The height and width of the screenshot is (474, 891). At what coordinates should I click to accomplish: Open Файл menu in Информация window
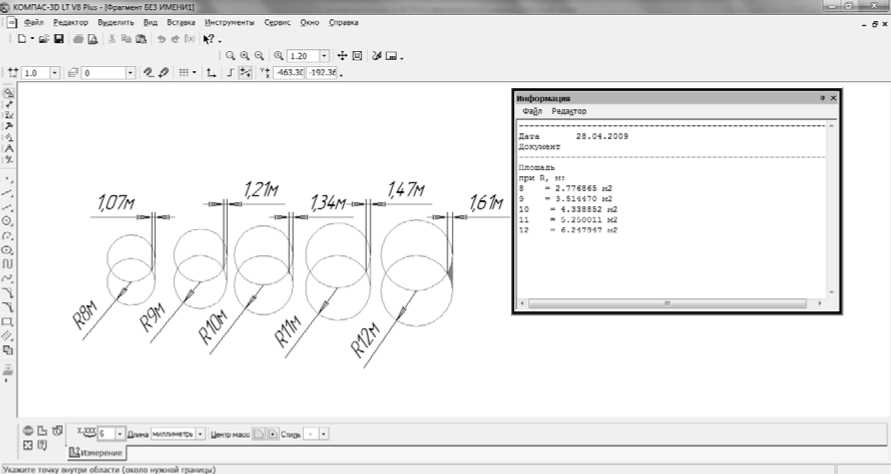click(532, 111)
